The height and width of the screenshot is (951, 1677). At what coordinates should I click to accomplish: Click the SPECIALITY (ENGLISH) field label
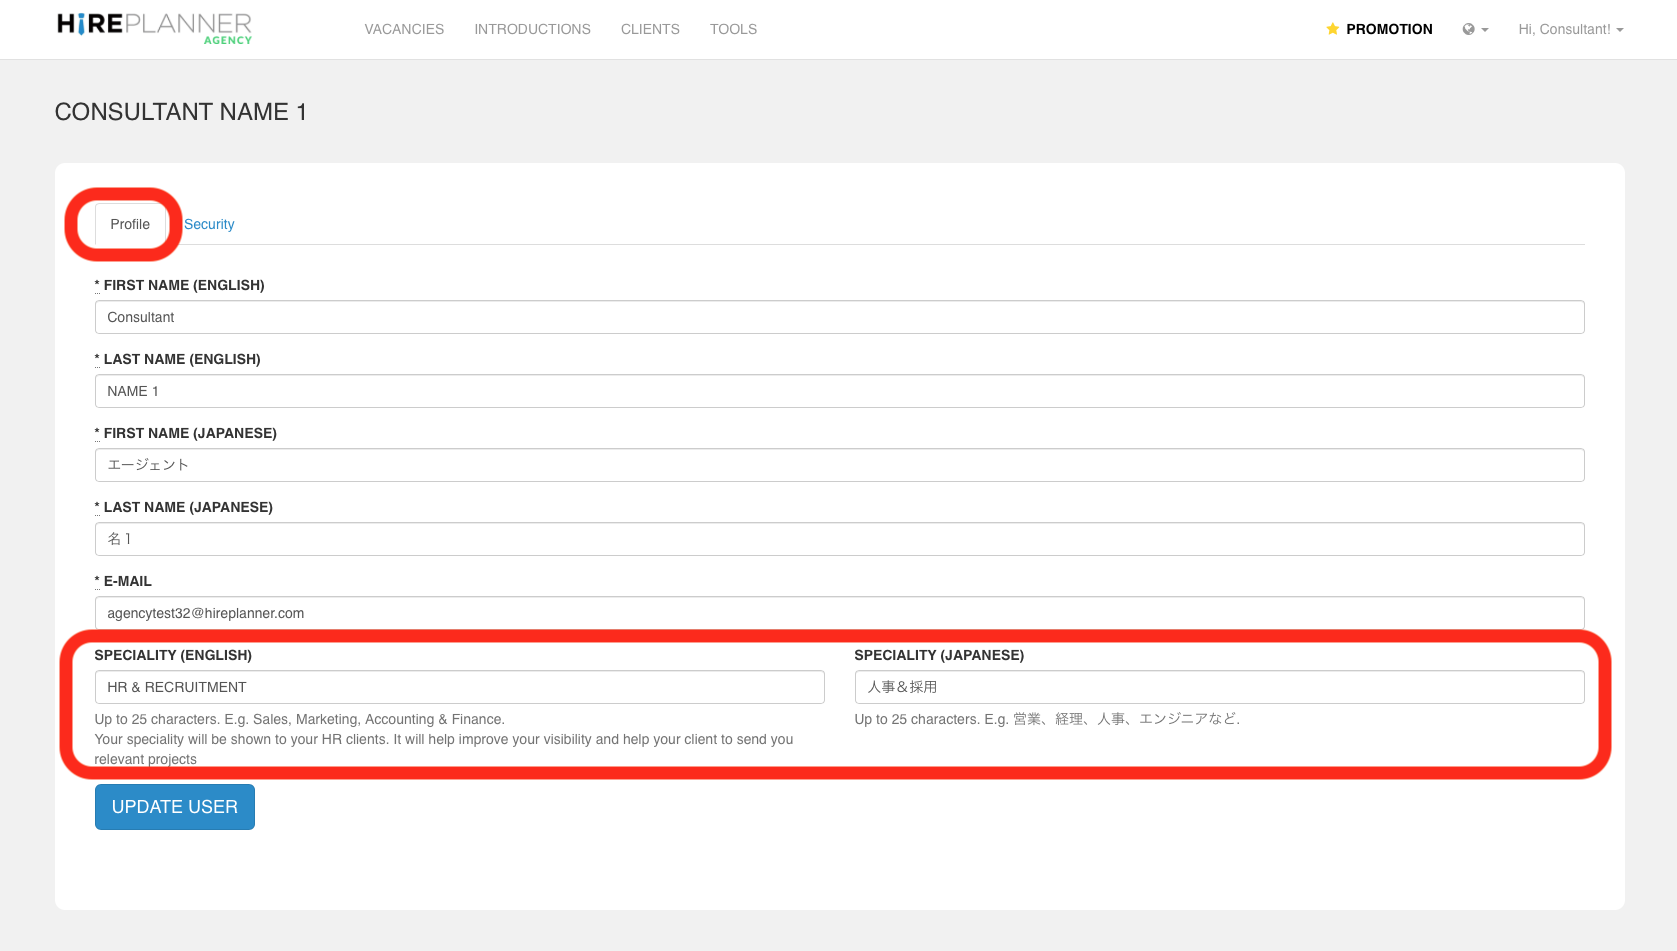pos(173,655)
